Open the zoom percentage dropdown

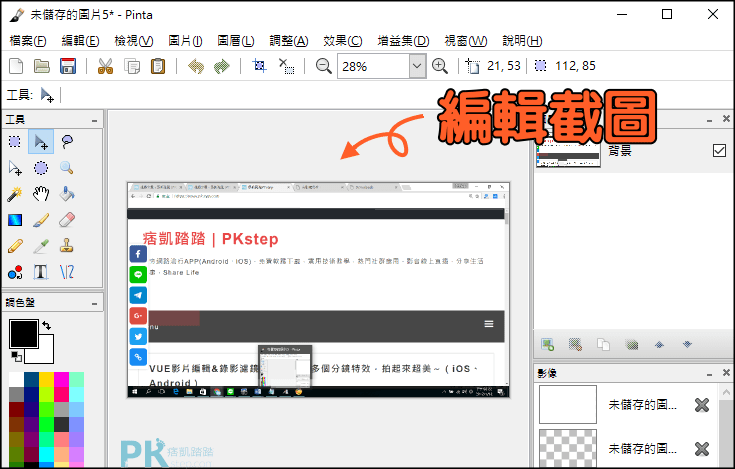tap(417, 66)
